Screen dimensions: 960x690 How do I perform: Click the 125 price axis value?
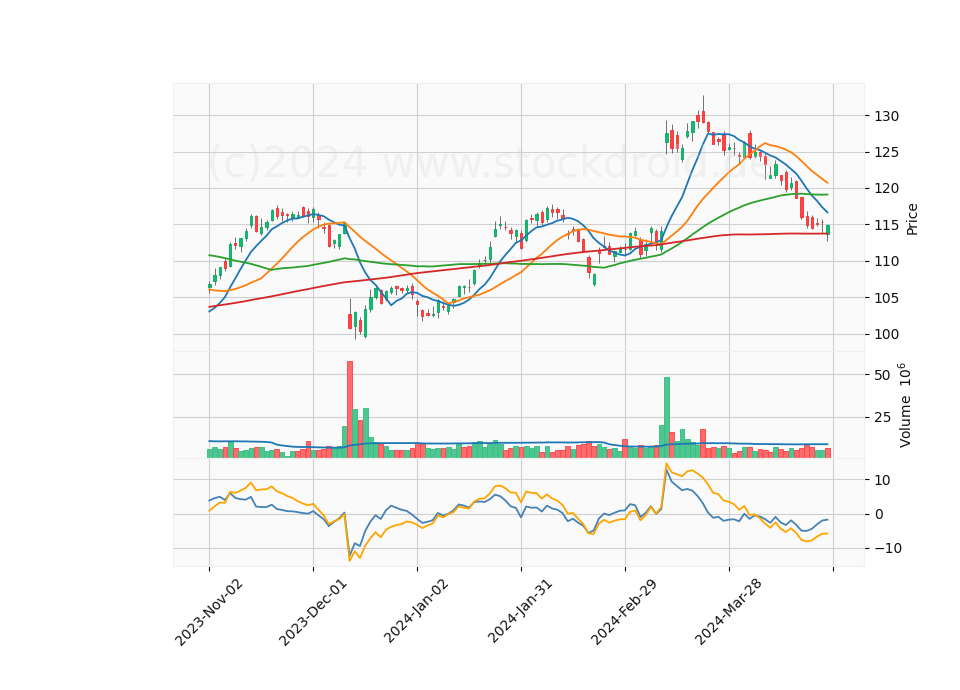click(x=887, y=152)
